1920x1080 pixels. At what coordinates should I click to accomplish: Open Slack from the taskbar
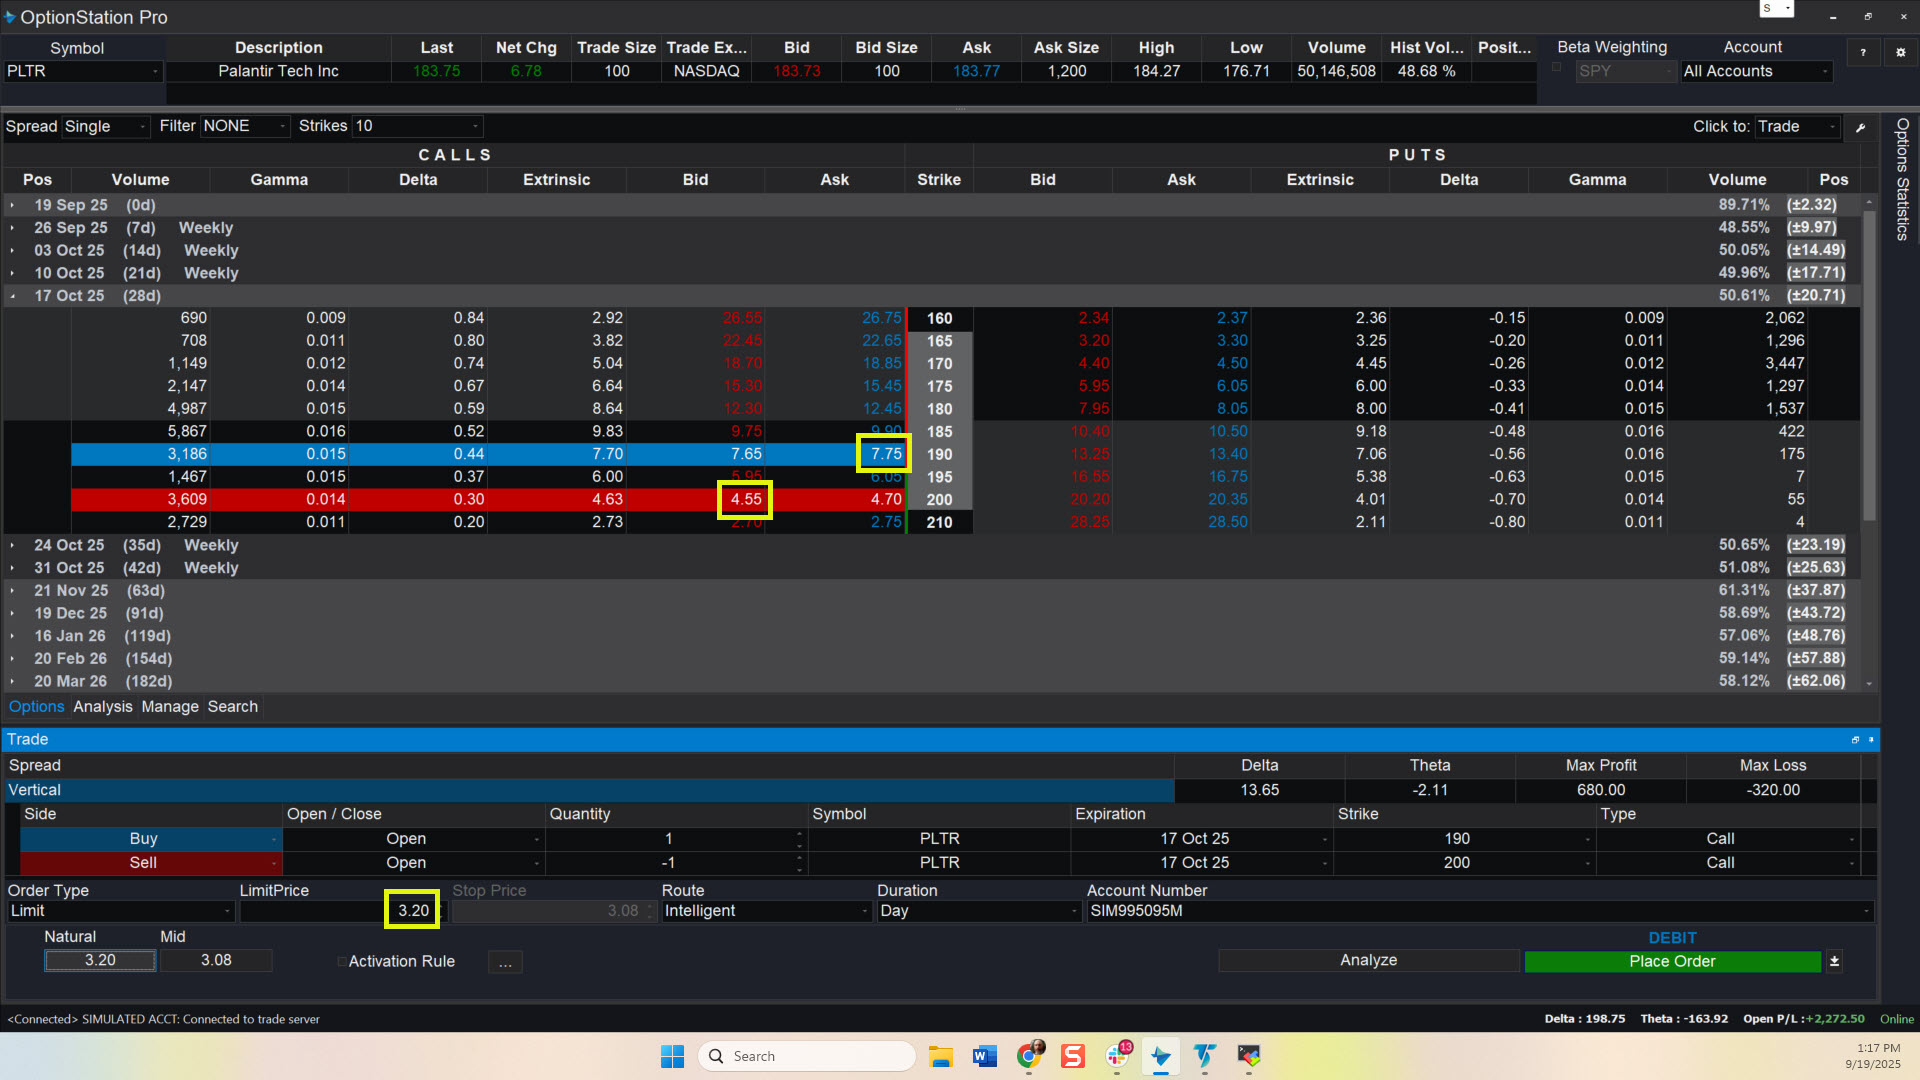tap(1117, 1056)
